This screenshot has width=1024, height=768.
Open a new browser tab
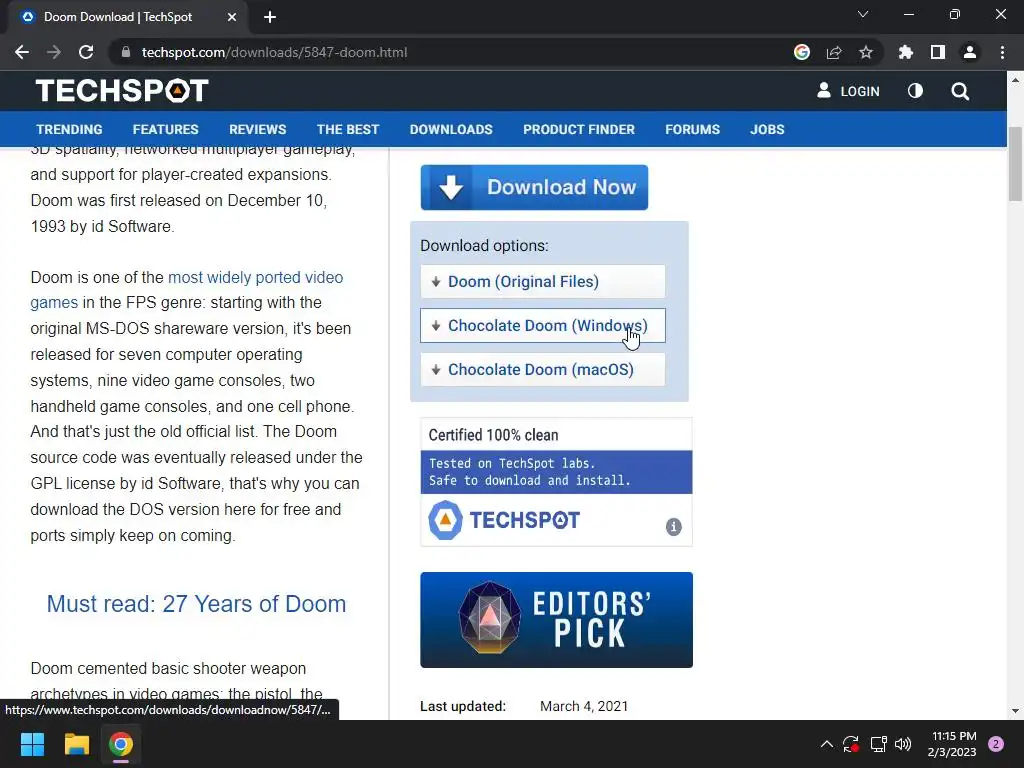click(270, 17)
